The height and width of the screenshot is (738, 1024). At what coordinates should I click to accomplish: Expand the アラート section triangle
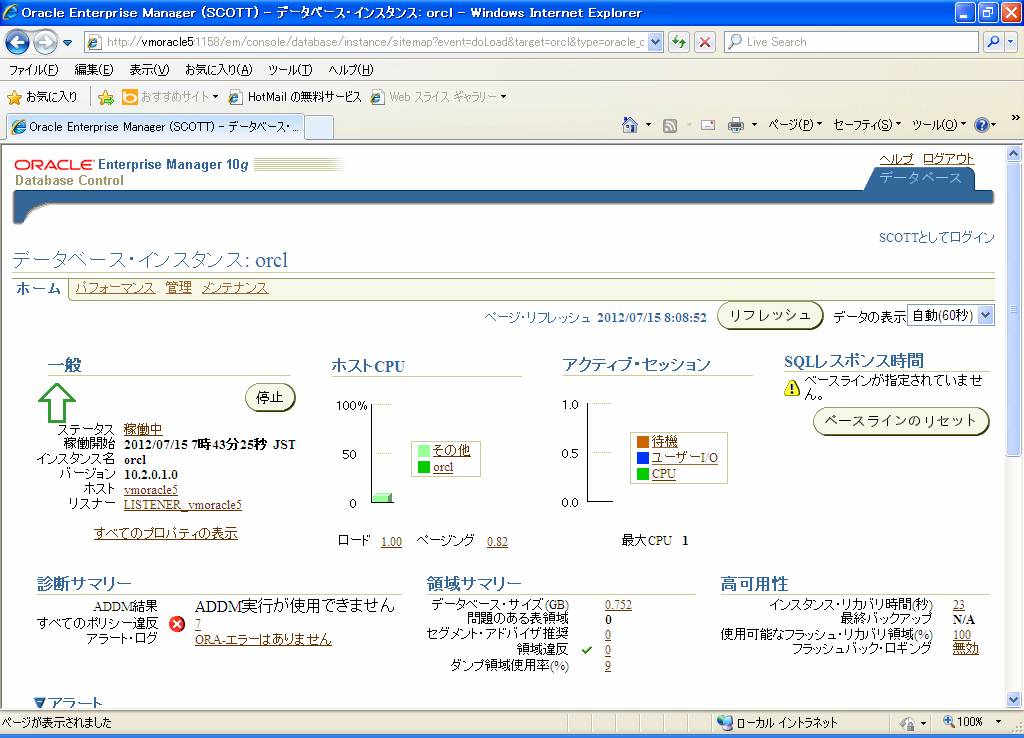40,703
